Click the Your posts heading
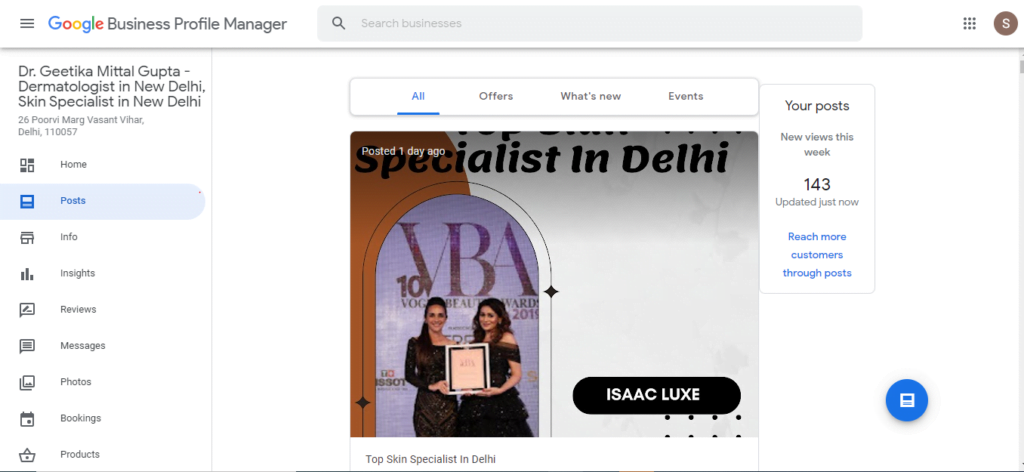1024x472 pixels. [x=817, y=106]
